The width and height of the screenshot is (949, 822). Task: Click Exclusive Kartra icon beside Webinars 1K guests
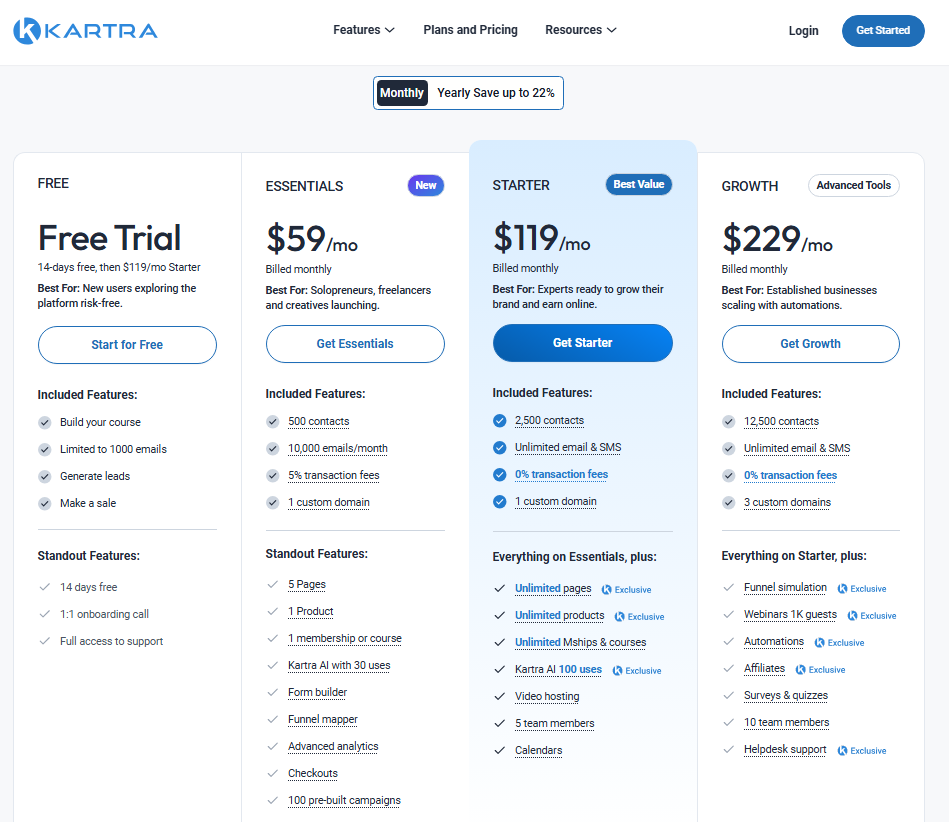(x=852, y=616)
